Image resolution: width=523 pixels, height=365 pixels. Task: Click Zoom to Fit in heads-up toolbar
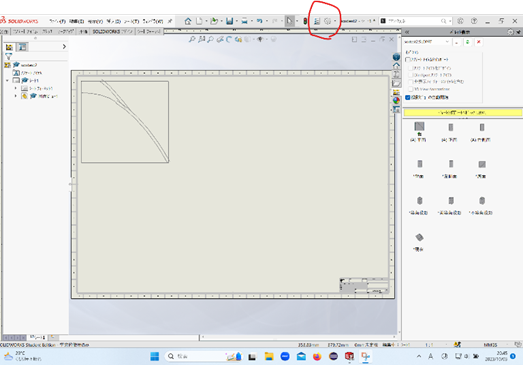click(x=192, y=39)
